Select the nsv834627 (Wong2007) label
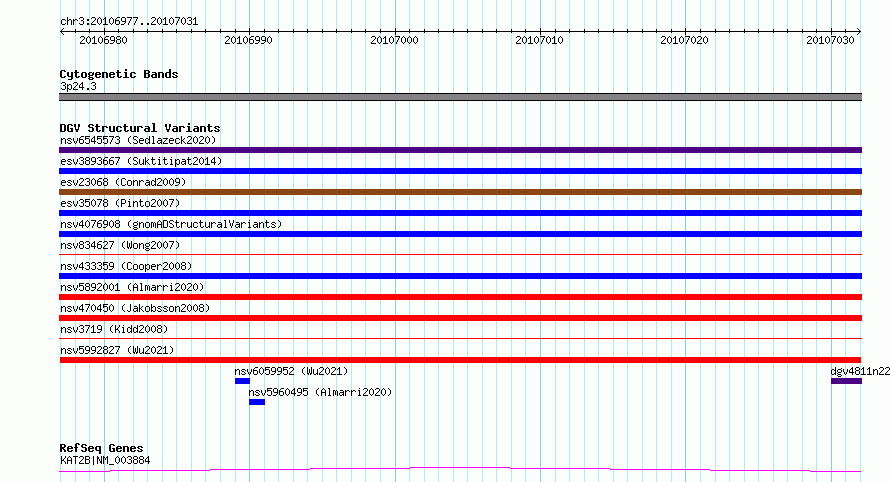The width and height of the screenshot is (890, 482). click(120, 245)
